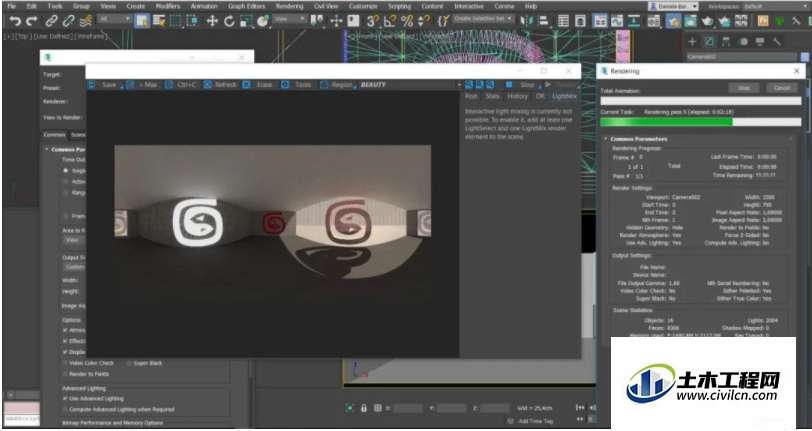The height and width of the screenshot is (431, 812).
Task: Open the Curve Editor icon
Action: (617, 21)
